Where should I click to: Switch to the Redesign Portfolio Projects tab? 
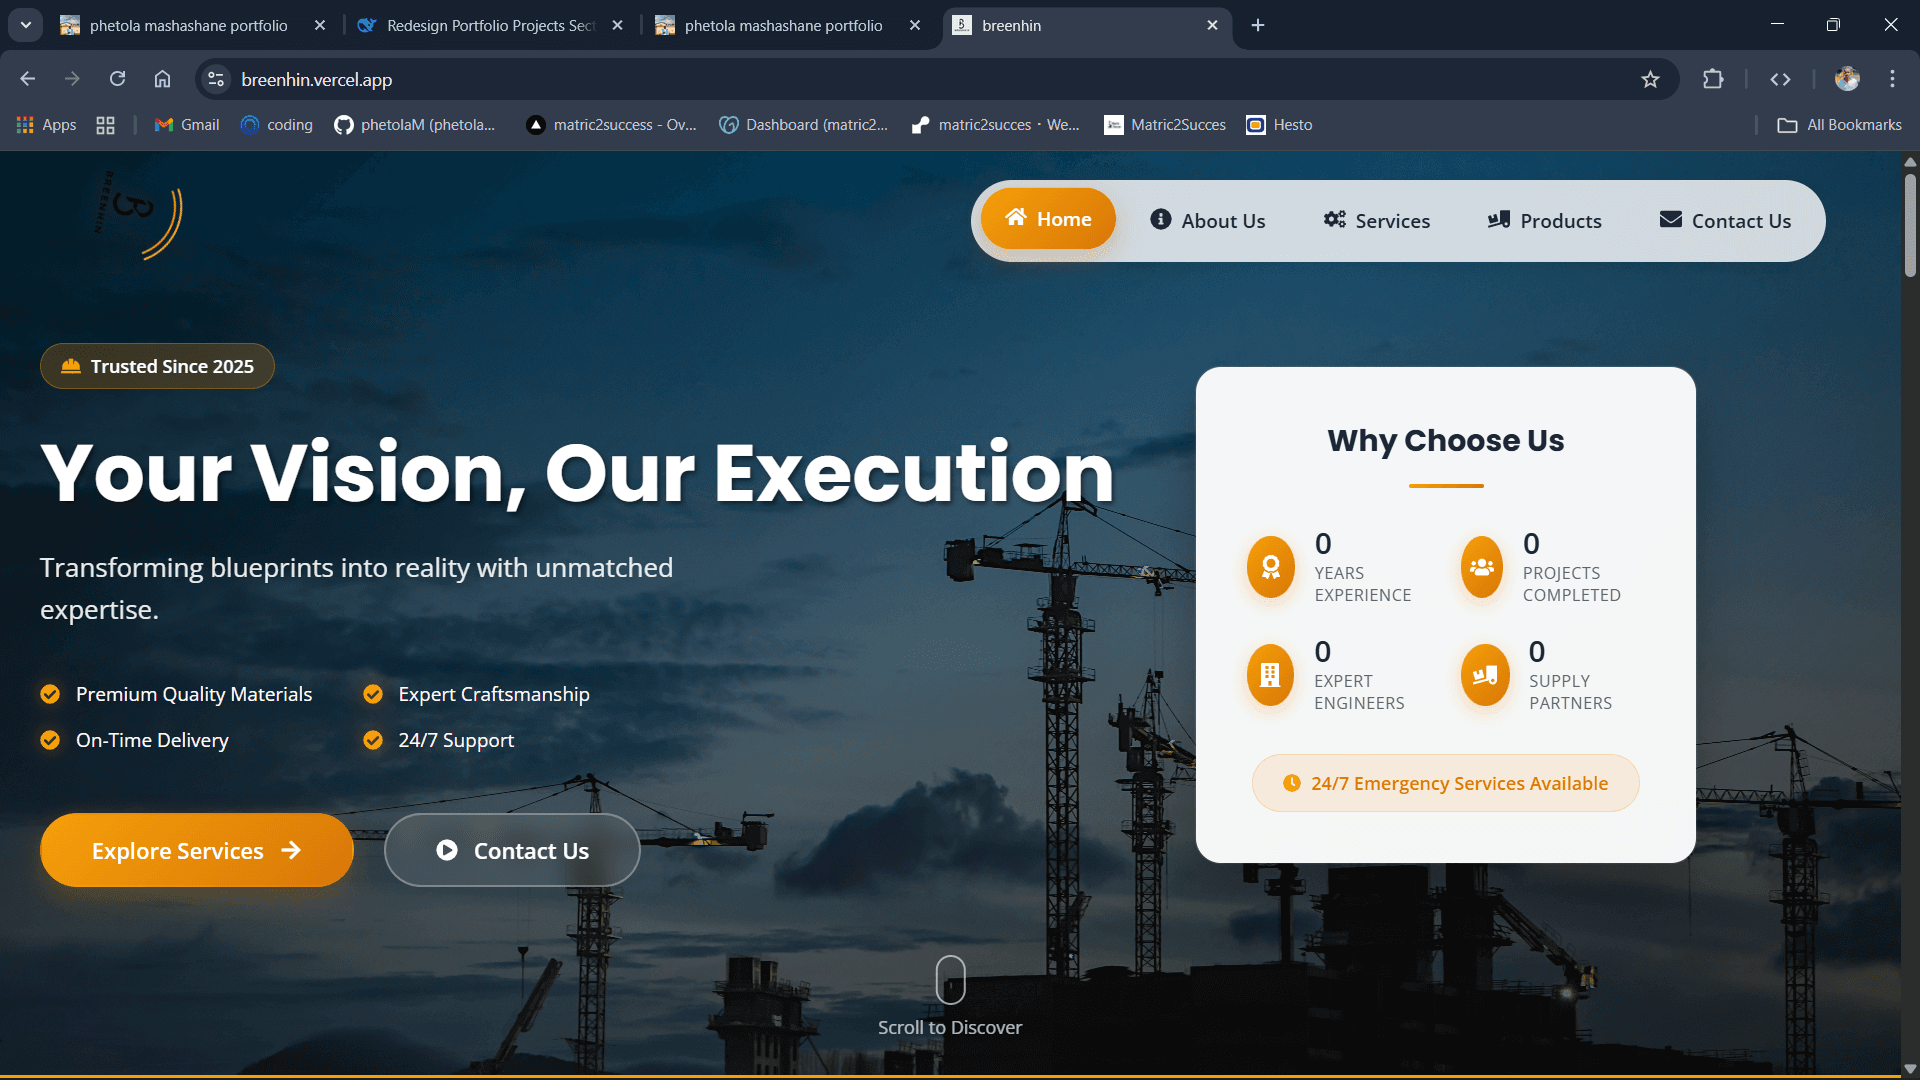[x=480, y=25]
